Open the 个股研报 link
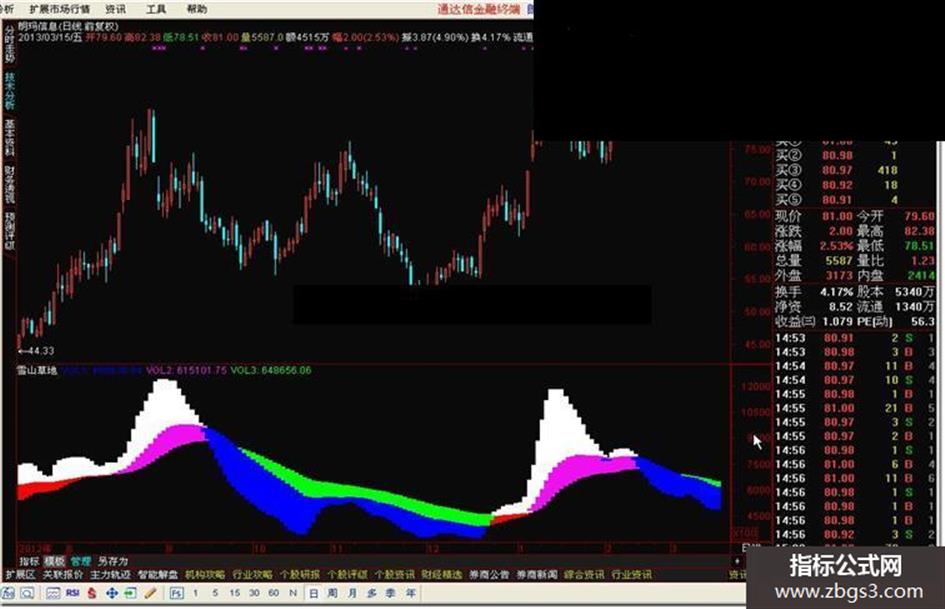945x609 pixels. 300,575
